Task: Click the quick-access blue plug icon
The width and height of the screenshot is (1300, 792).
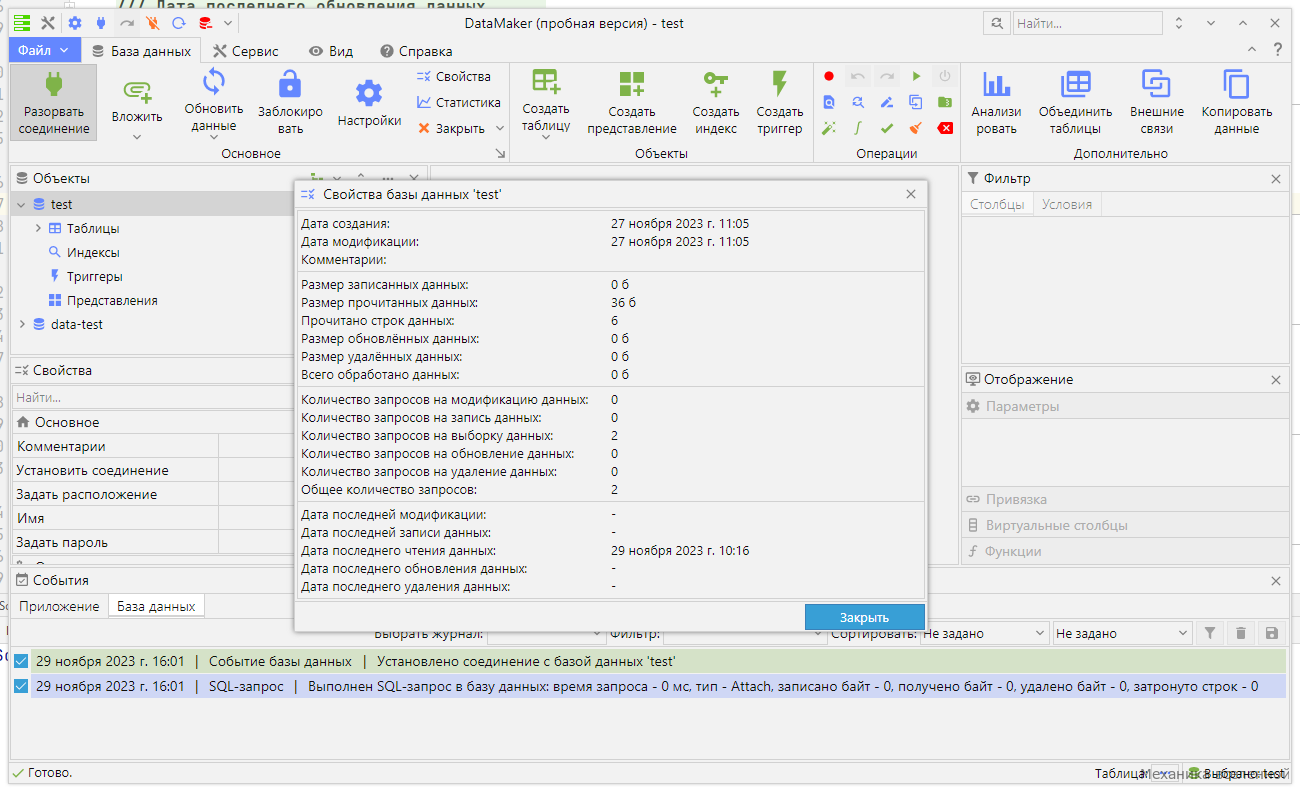Action: click(x=101, y=22)
